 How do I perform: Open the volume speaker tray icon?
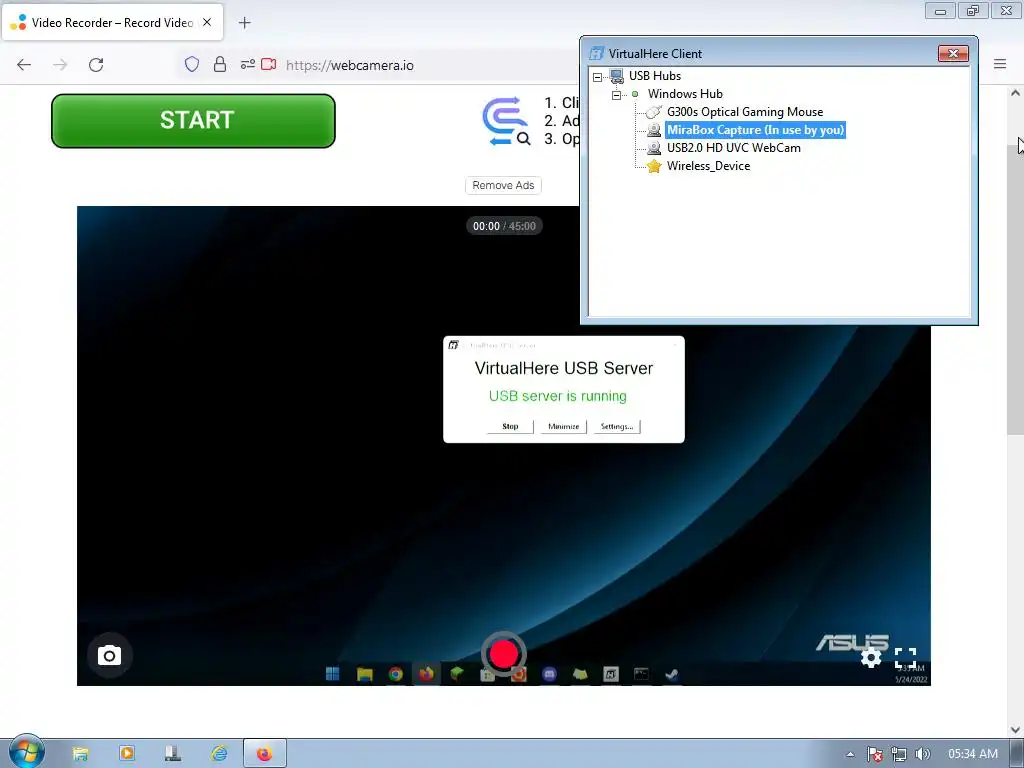click(x=922, y=754)
